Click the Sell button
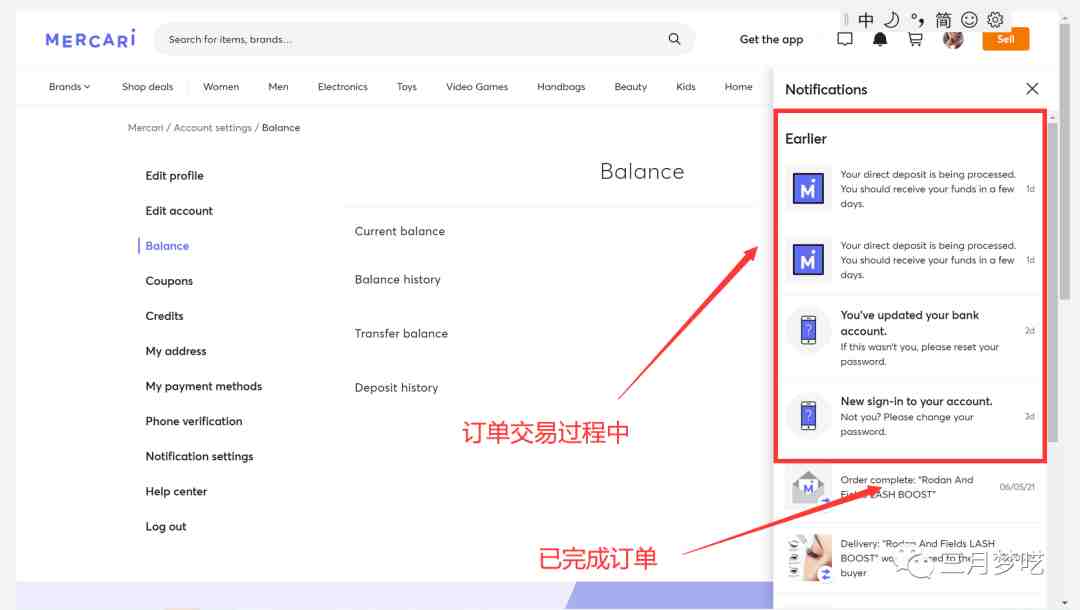 coord(1006,39)
